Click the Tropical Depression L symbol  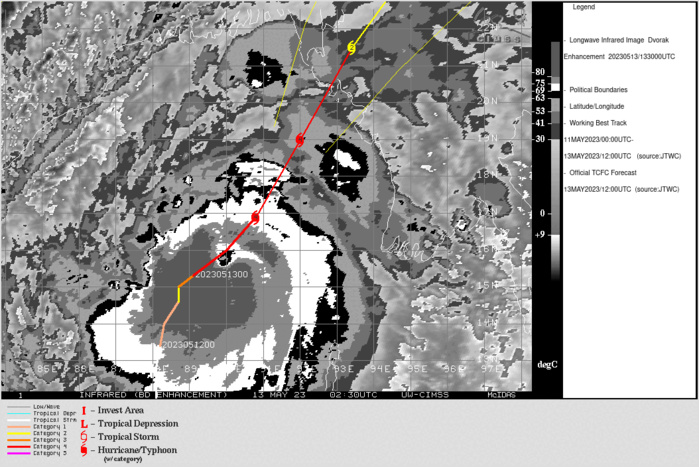83,424
